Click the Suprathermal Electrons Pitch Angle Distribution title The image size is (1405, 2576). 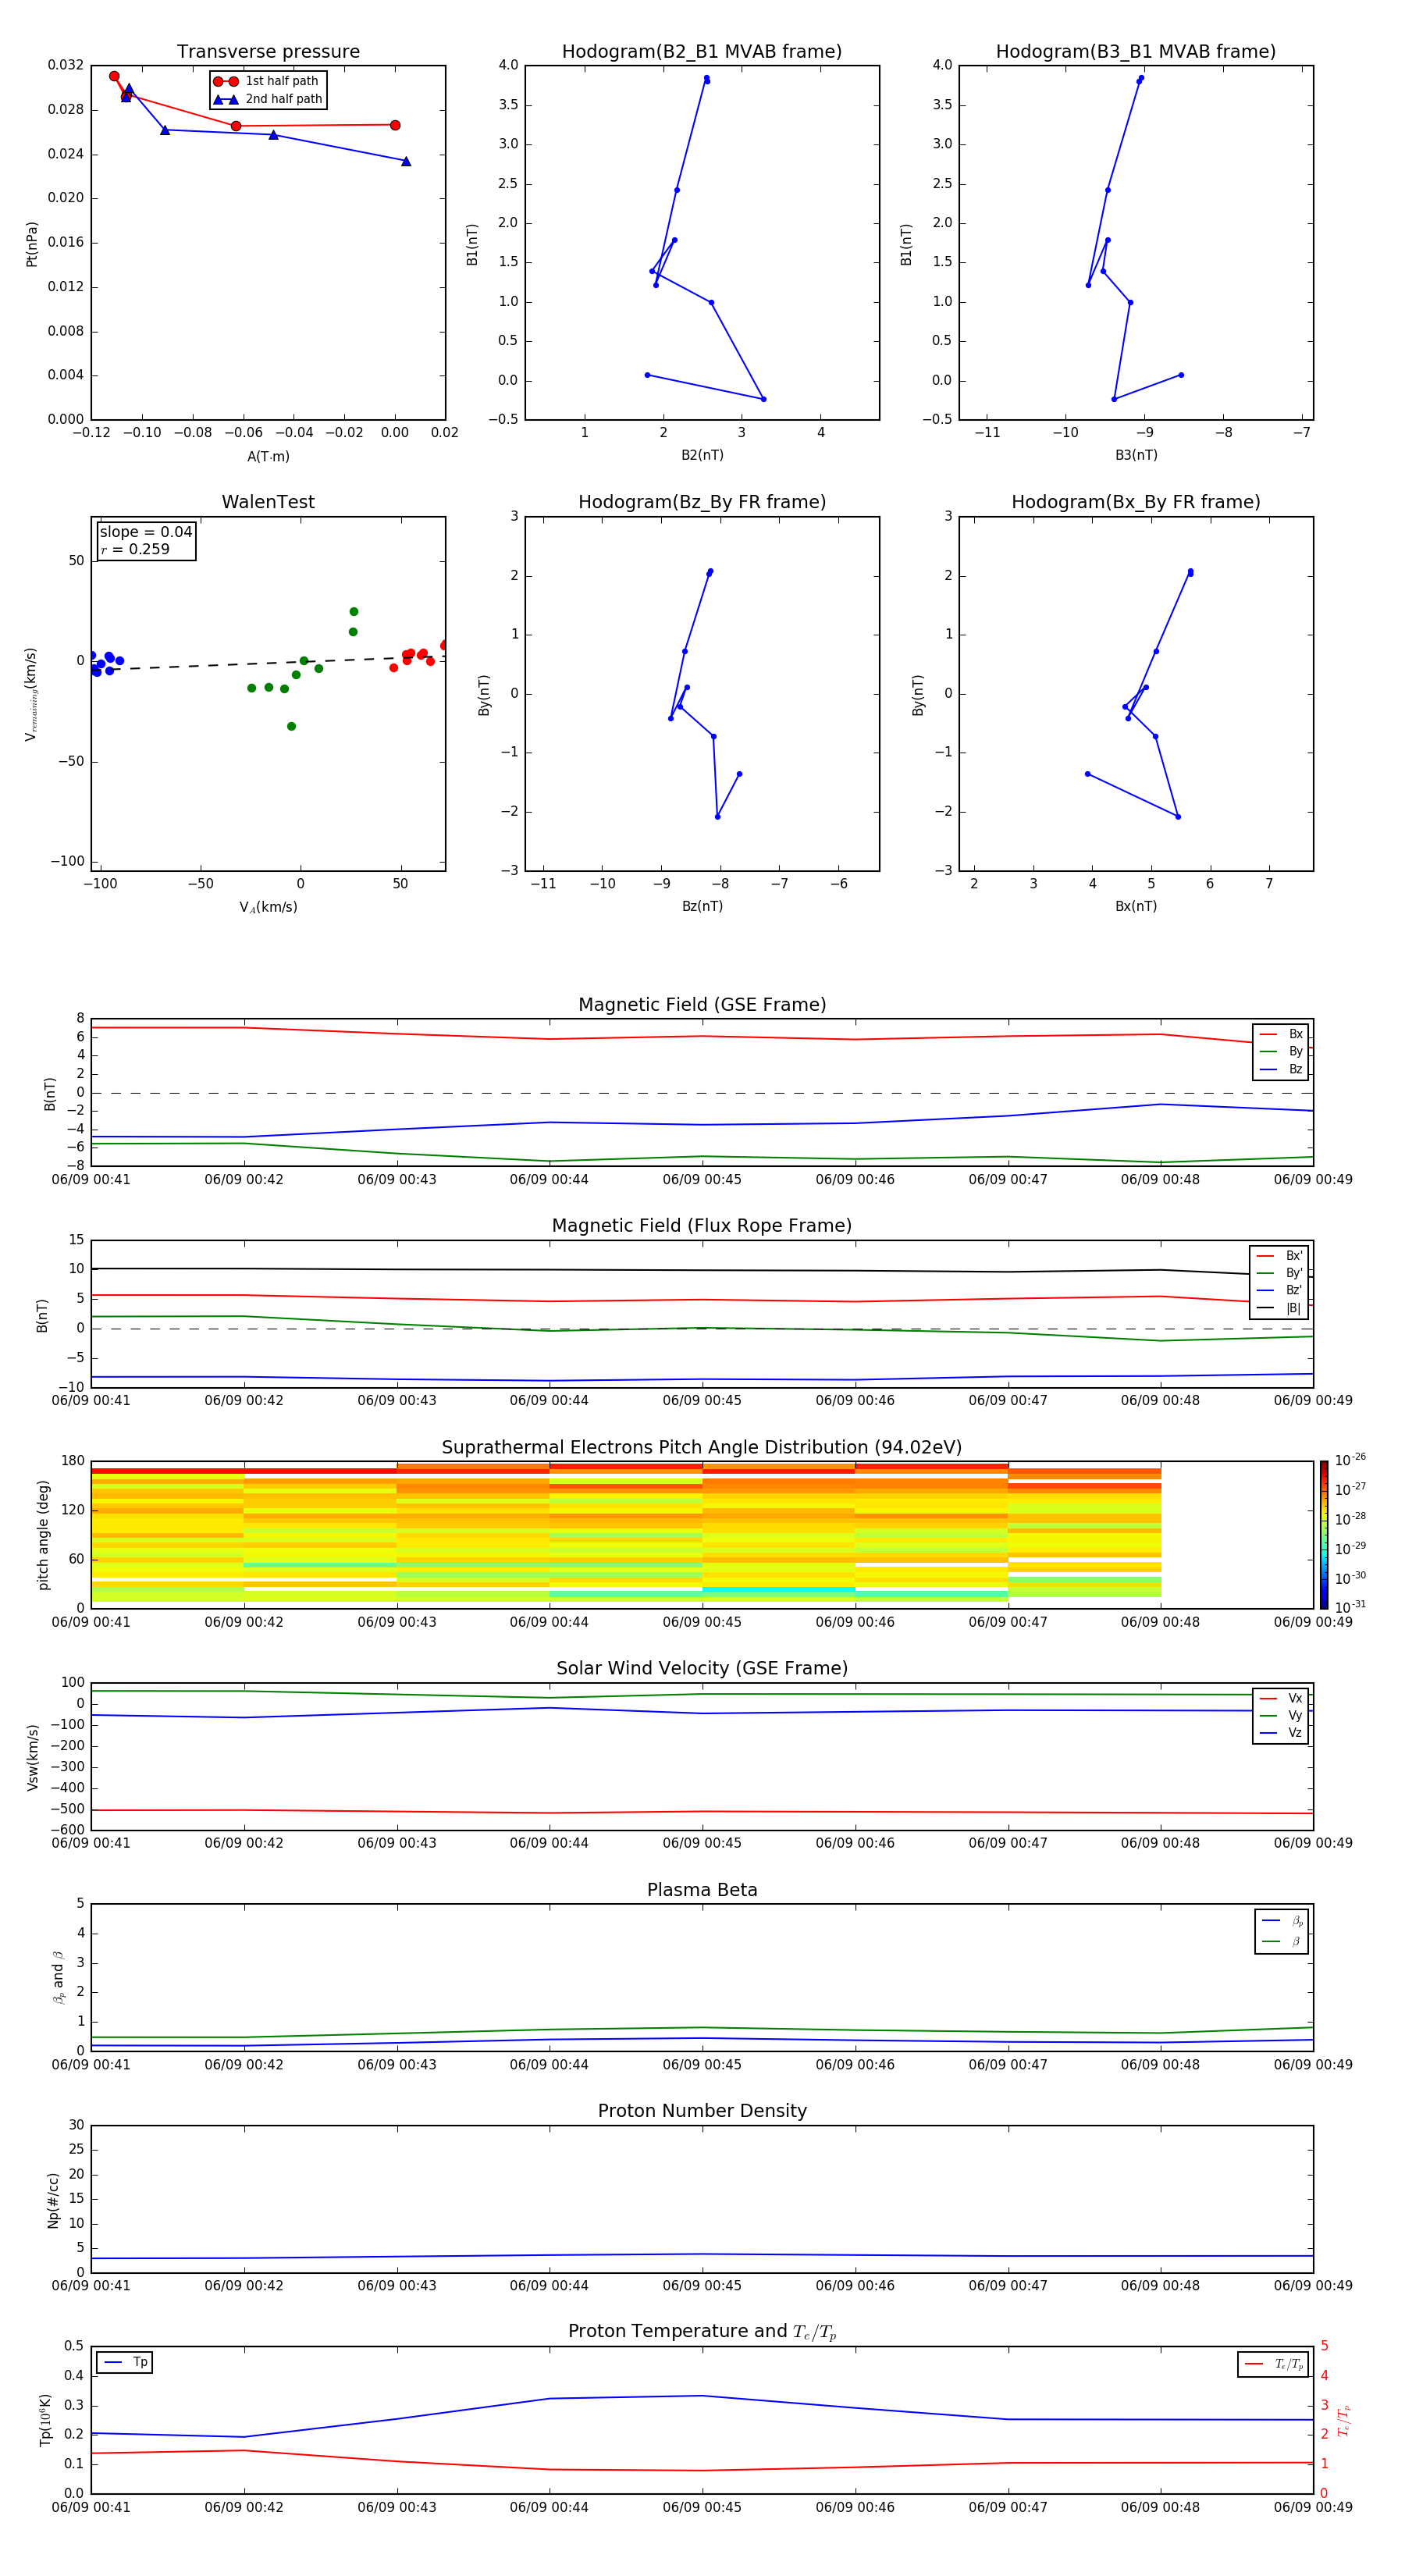pos(702,1448)
